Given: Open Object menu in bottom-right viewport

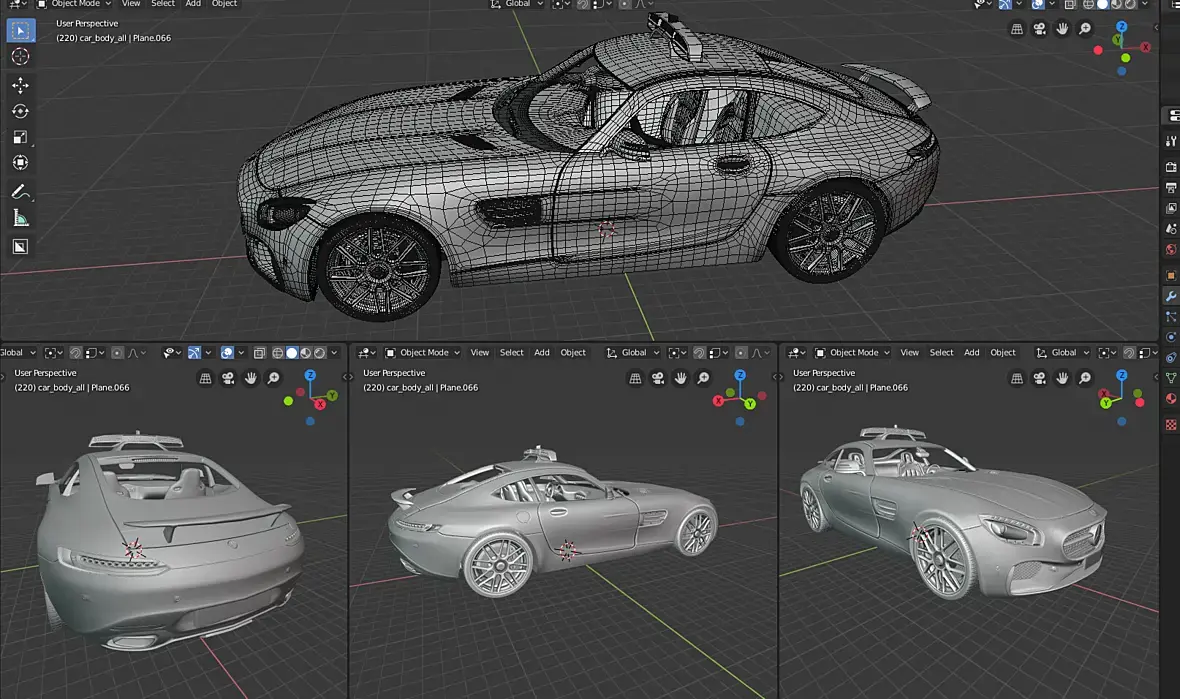Looking at the screenshot, I should point(1002,352).
